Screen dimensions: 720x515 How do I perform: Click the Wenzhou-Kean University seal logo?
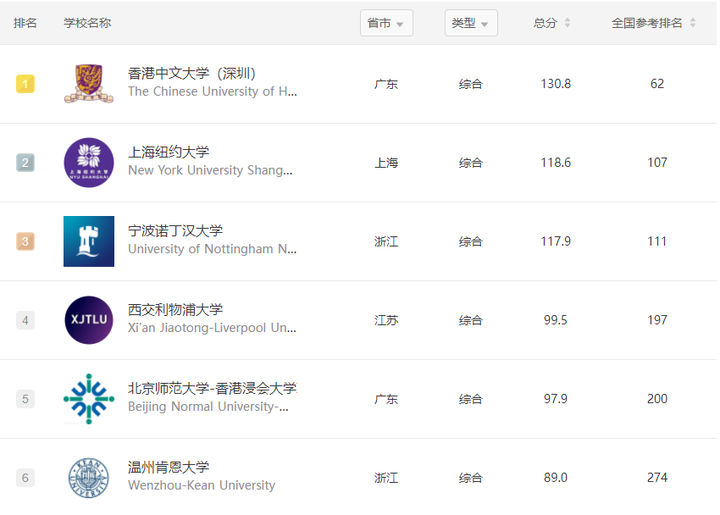[x=89, y=478]
